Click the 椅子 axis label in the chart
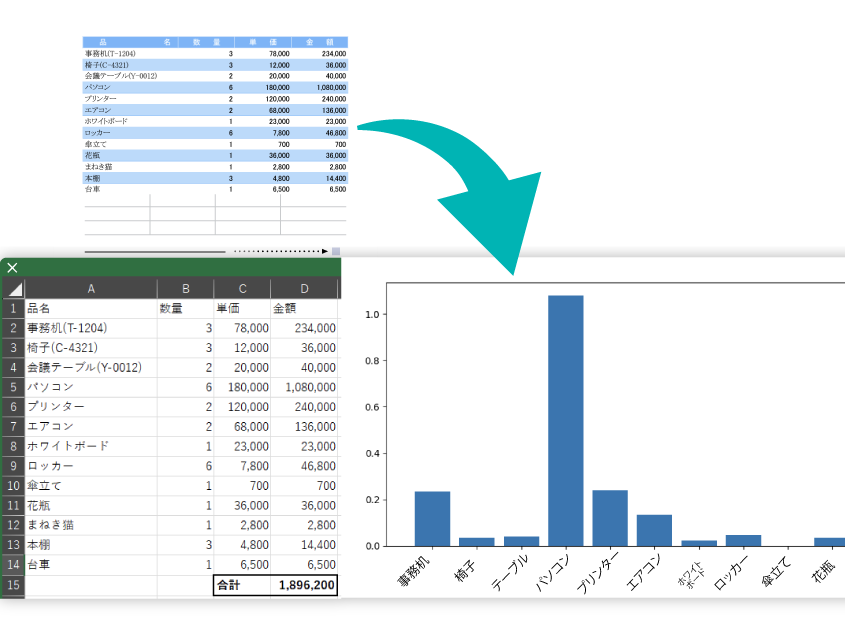 [x=465, y=570]
